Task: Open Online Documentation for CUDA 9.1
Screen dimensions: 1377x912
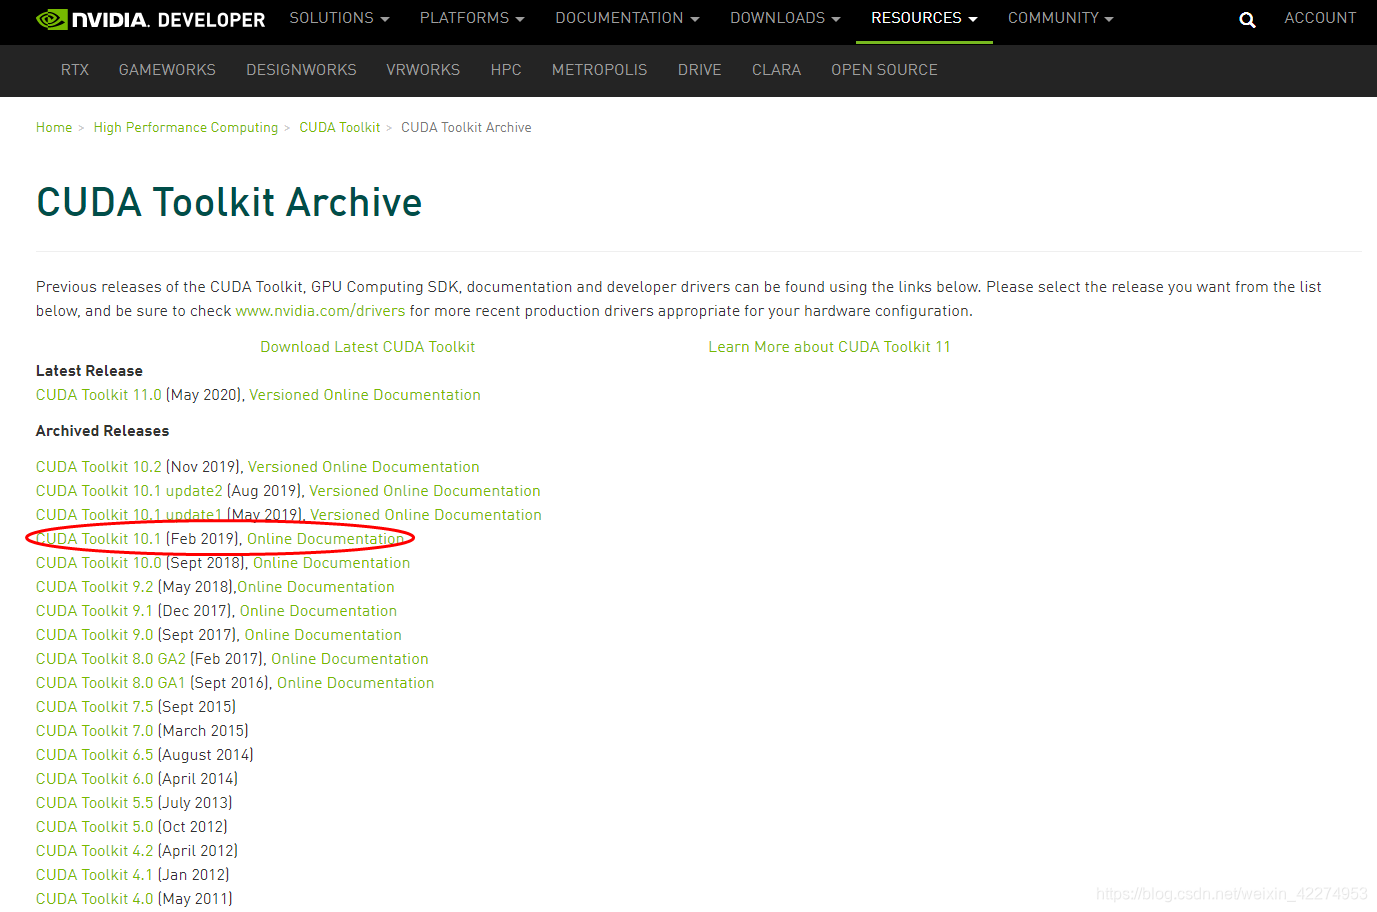Action: click(x=318, y=611)
